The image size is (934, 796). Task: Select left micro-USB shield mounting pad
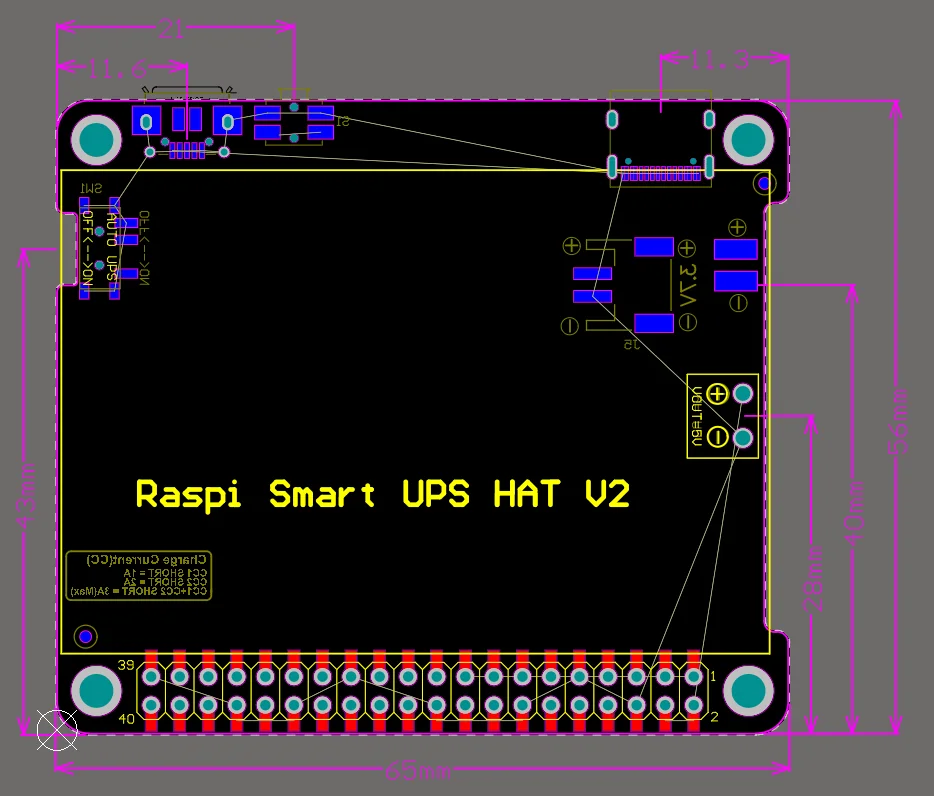point(146,121)
